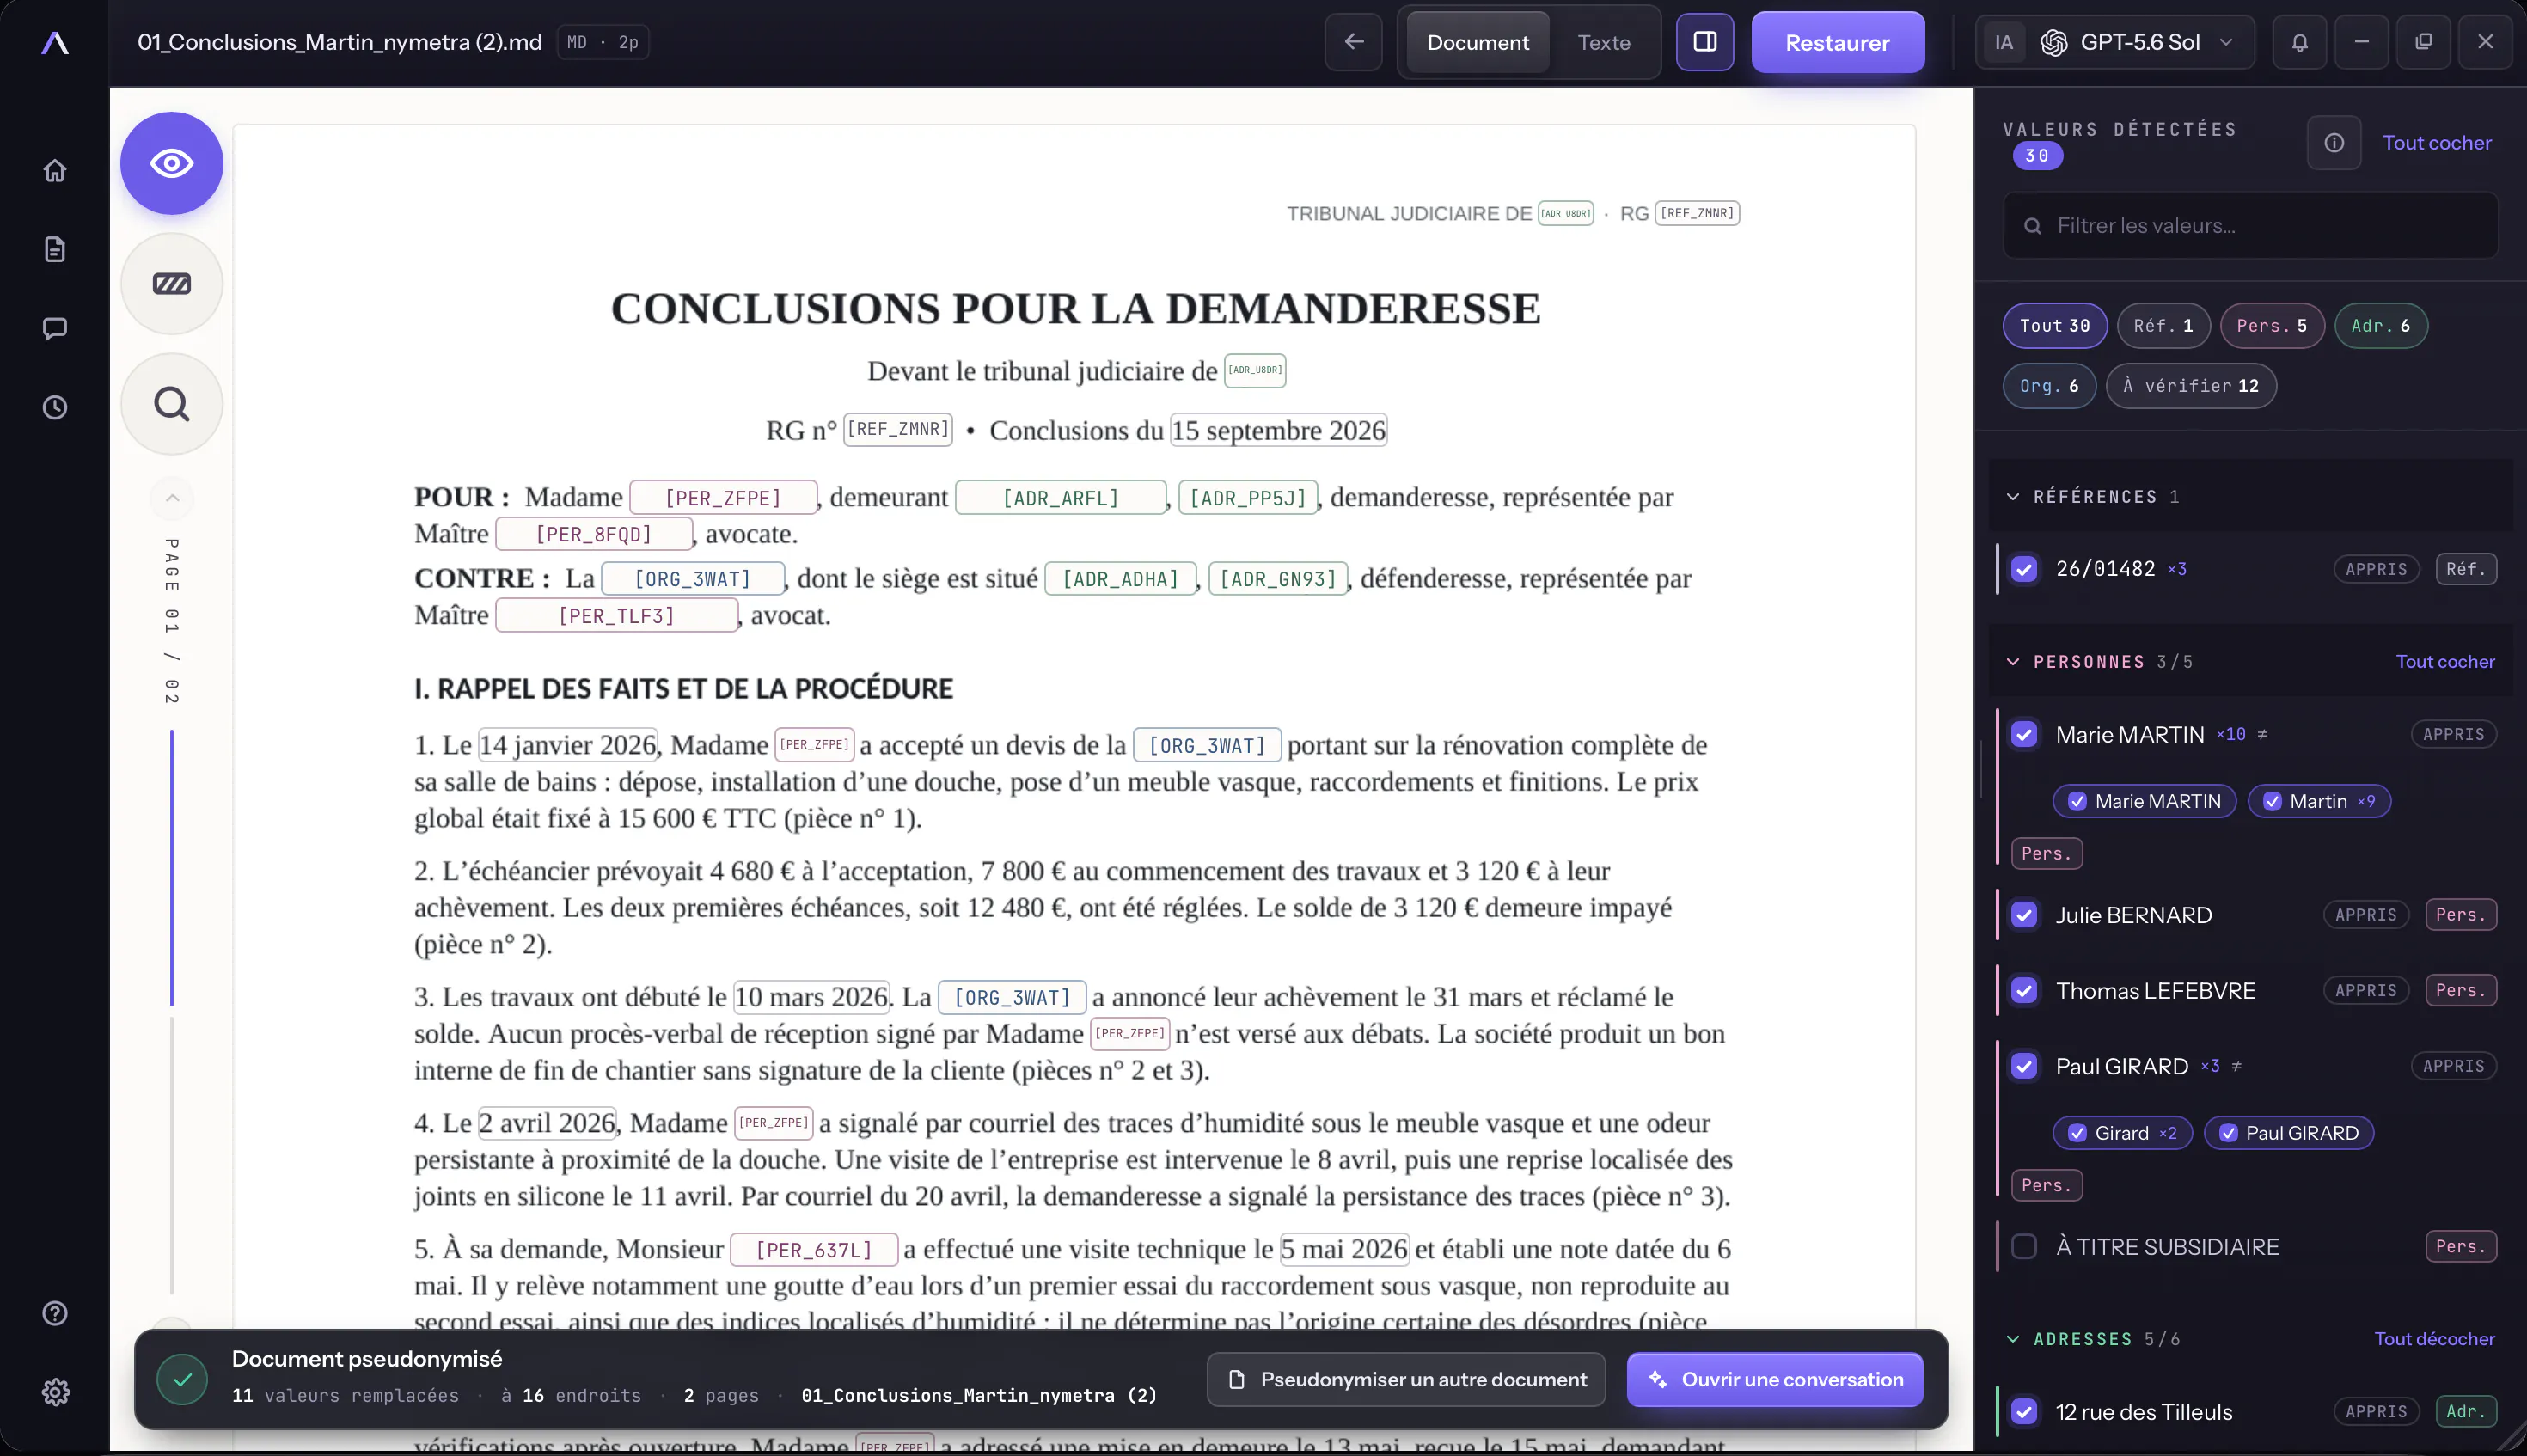Image resolution: width=2527 pixels, height=1456 pixels.
Task: Click Ouvrir une conversation button
Action: pos(1775,1380)
